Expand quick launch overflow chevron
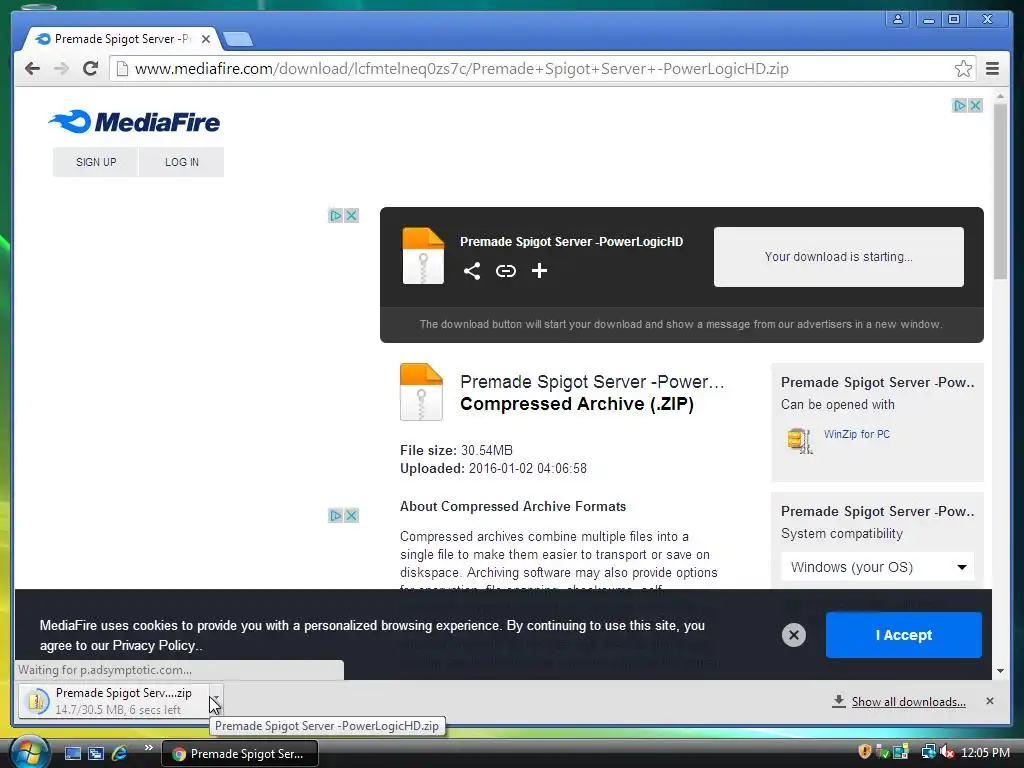Screen dimensions: 1024x768 pyautogui.click(x=149, y=748)
